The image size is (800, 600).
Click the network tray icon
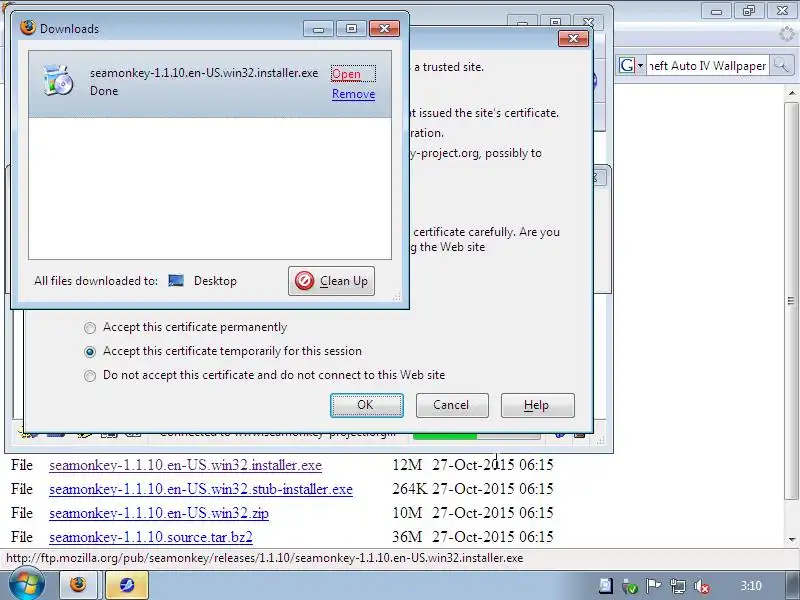tap(678, 586)
